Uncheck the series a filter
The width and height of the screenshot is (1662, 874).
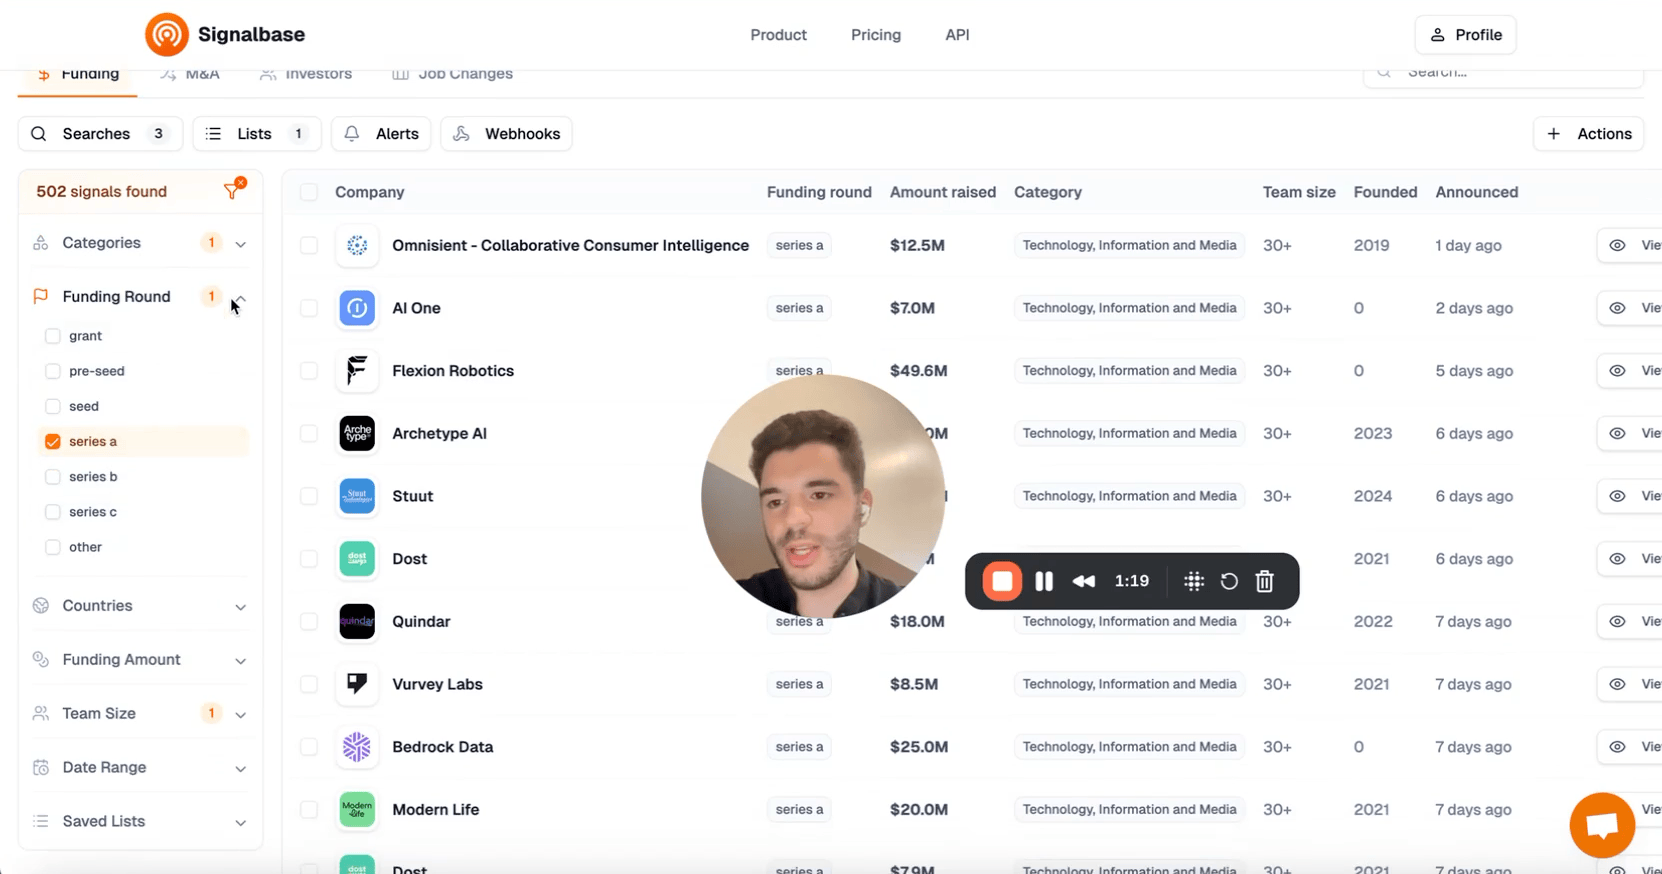point(53,441)
